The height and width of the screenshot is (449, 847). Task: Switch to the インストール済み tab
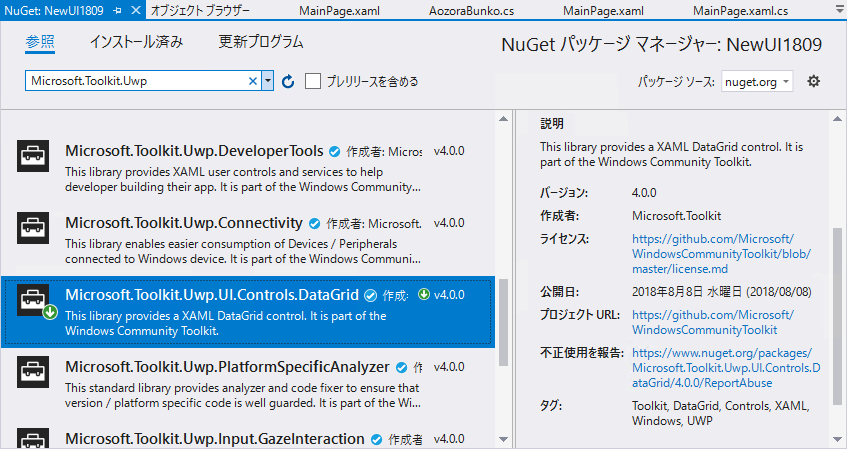[137, 42]
